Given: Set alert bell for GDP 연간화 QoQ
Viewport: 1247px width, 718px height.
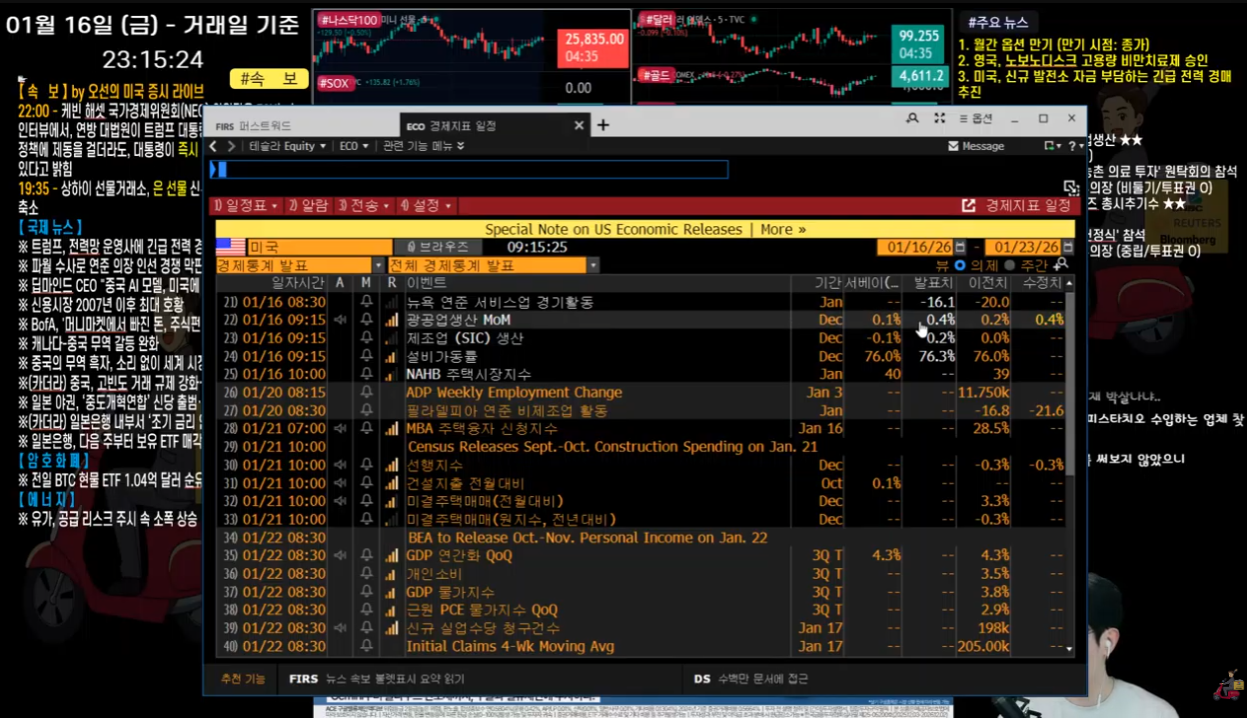Looking at the screenshot, I should (366, 555).
